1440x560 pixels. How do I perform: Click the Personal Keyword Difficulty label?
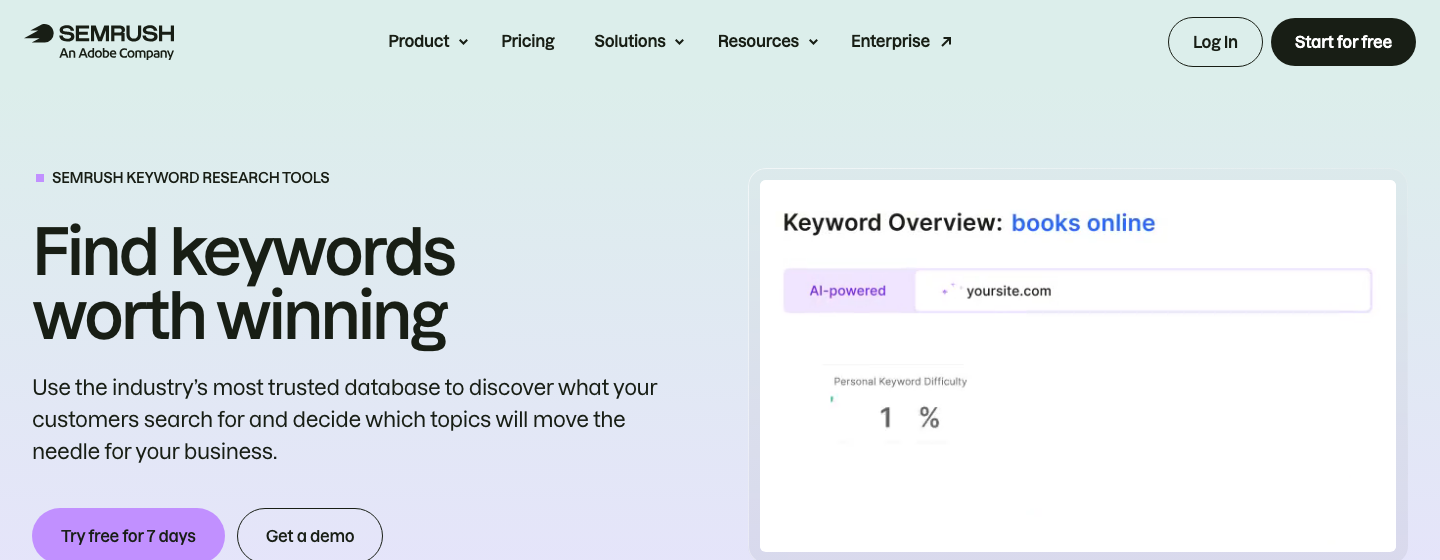point(900,381)
